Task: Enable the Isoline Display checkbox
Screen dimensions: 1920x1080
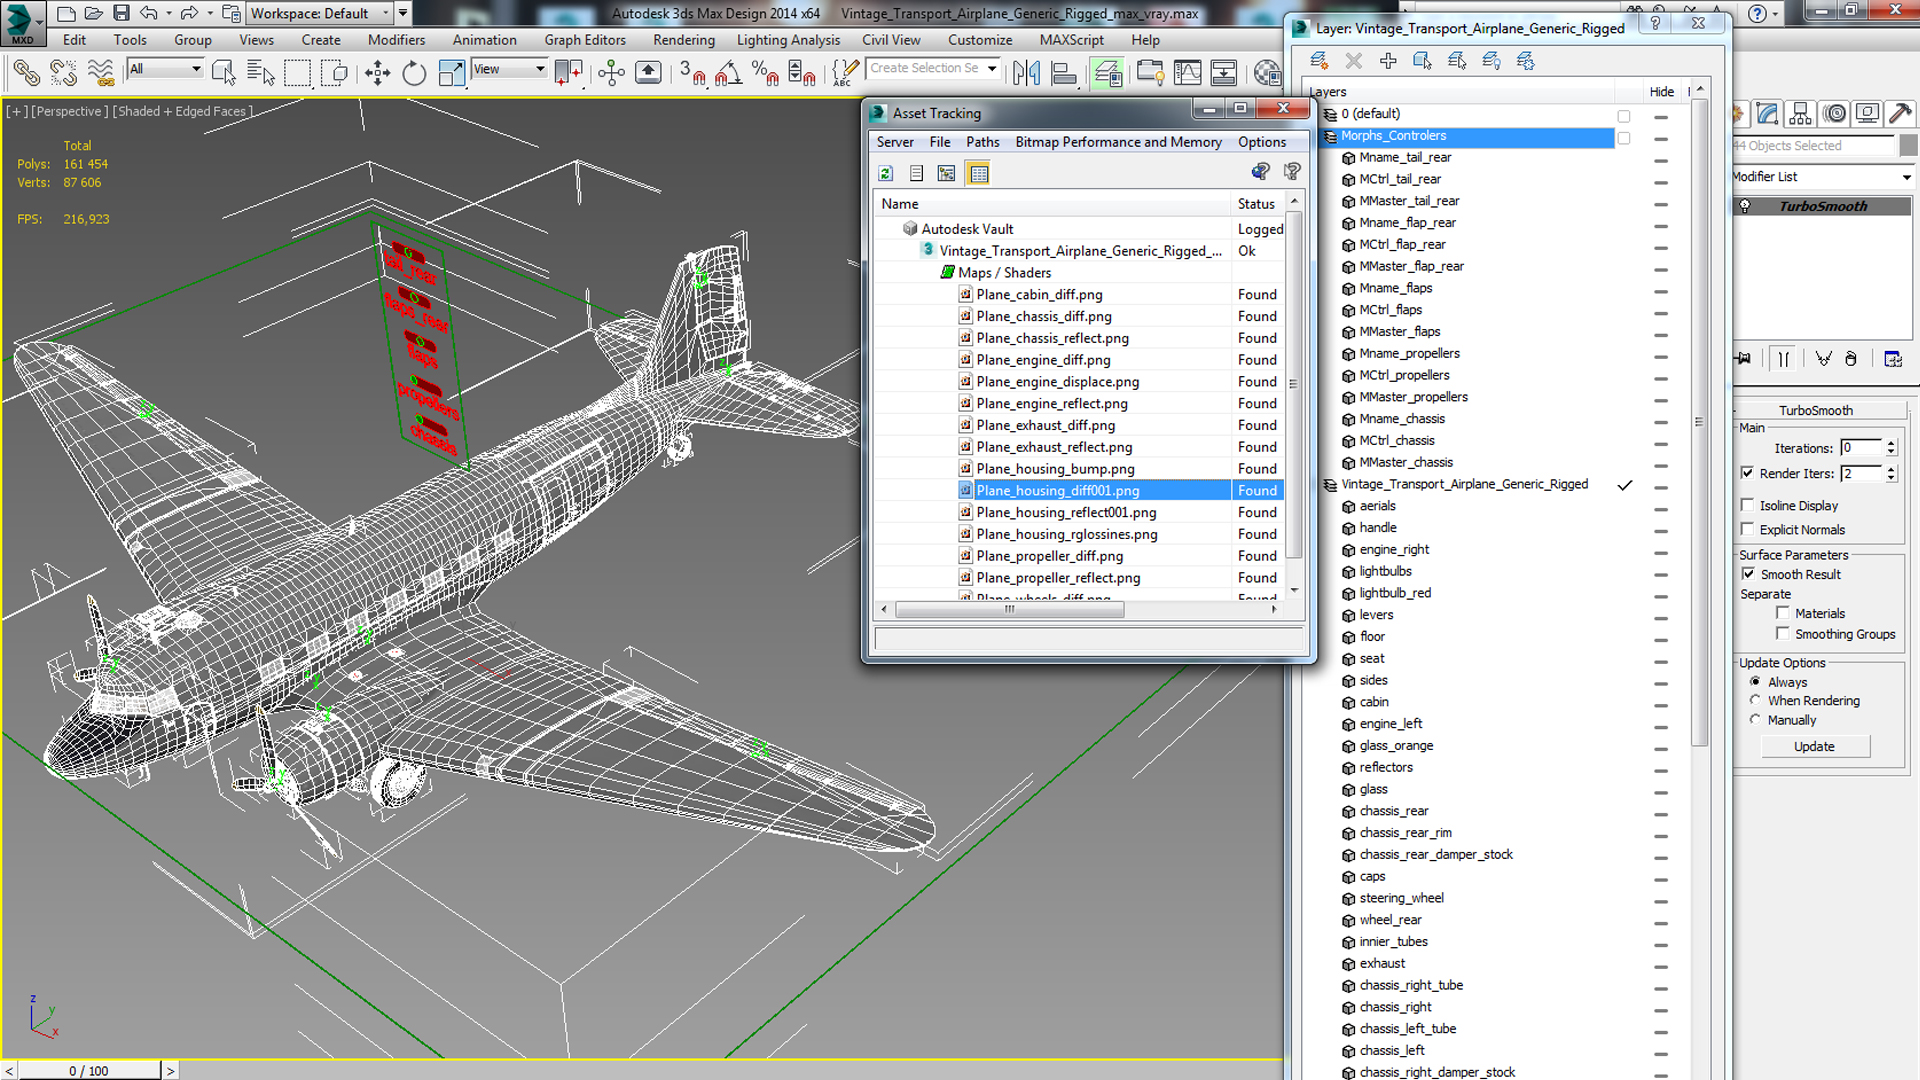Action: coord(1747,505)
